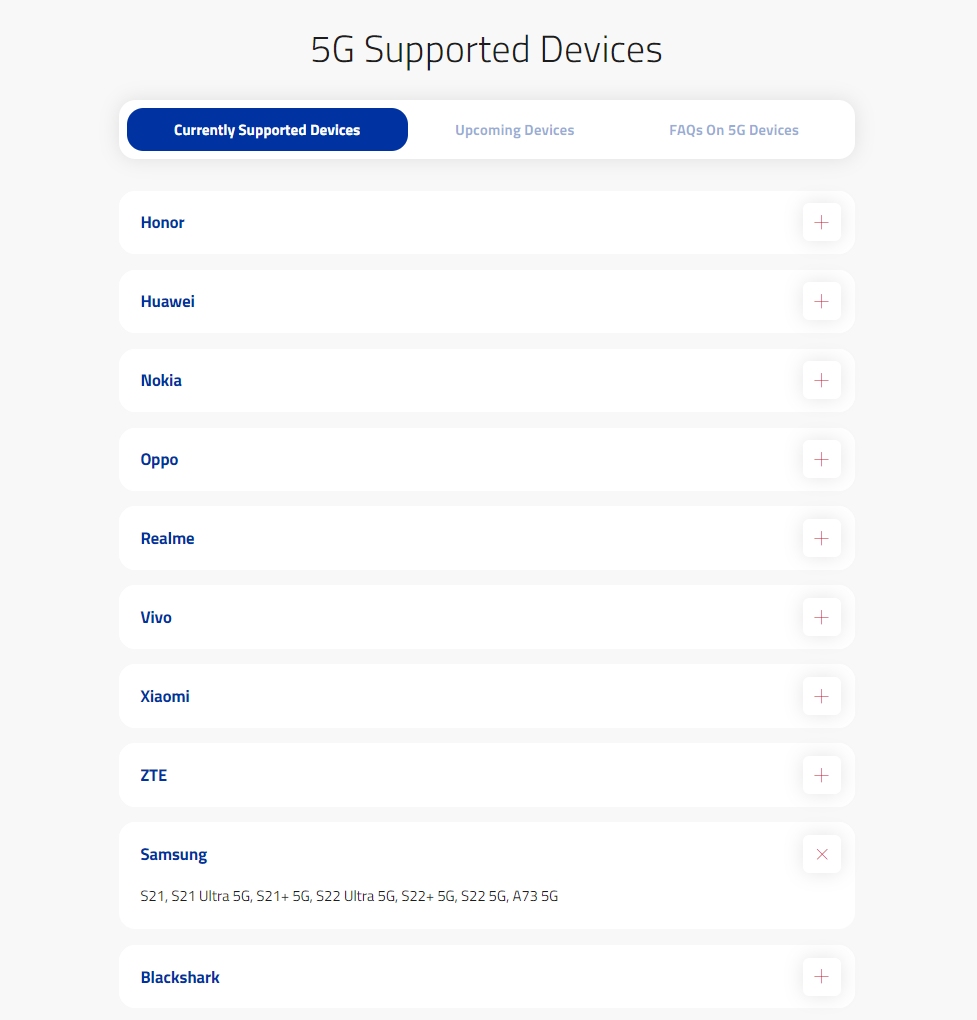Switch to Upcoming Devices tab
The image size is (977, 1020).
click(x=514, y=130)
